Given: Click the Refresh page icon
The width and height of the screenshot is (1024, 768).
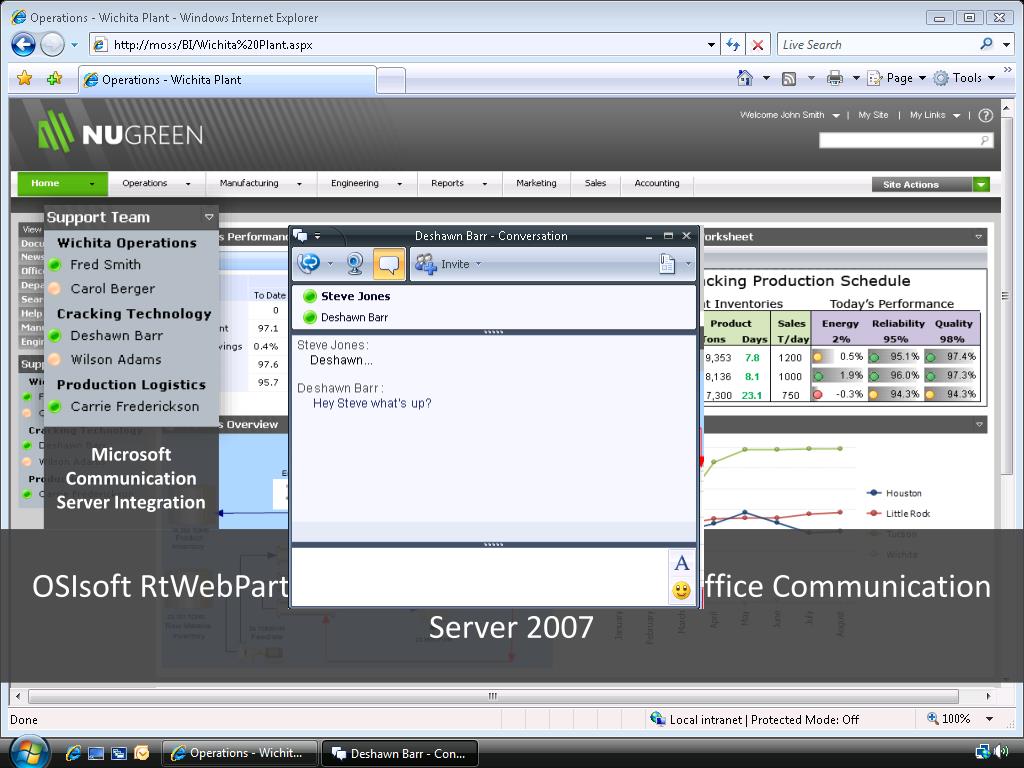Looking at the screenshot, I should pos(733,44).
